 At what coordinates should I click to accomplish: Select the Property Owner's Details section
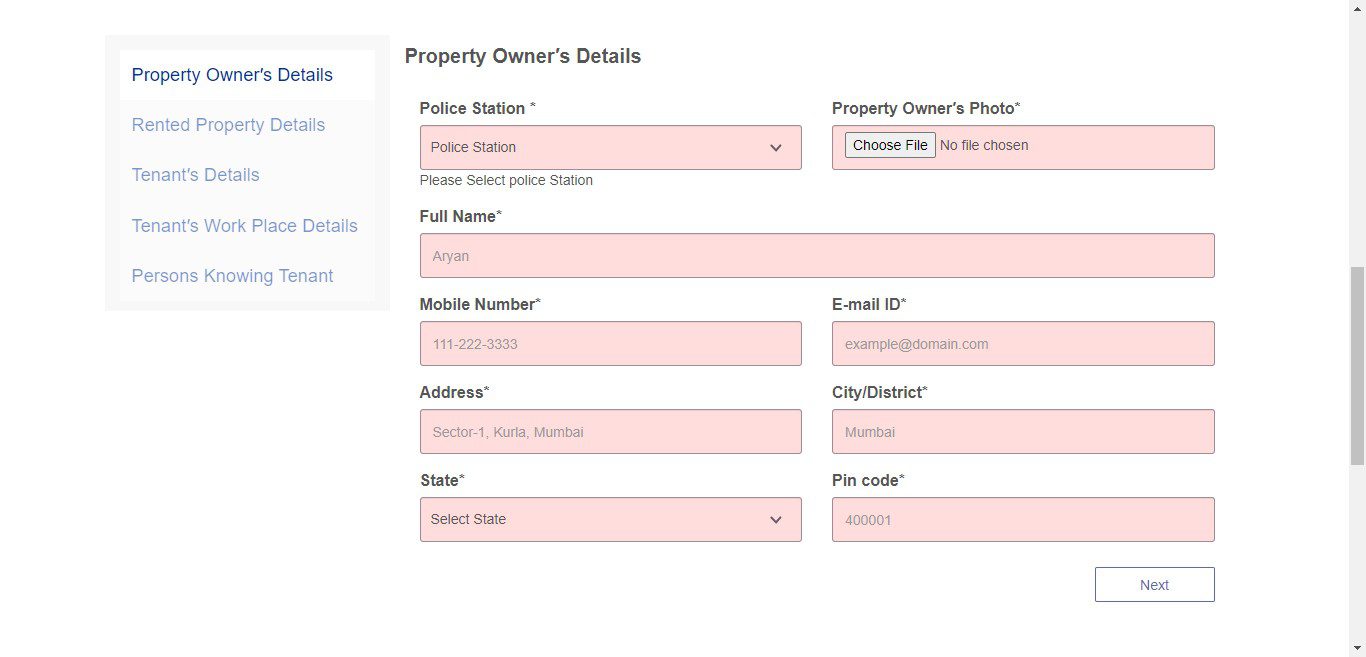click(232, 74)
